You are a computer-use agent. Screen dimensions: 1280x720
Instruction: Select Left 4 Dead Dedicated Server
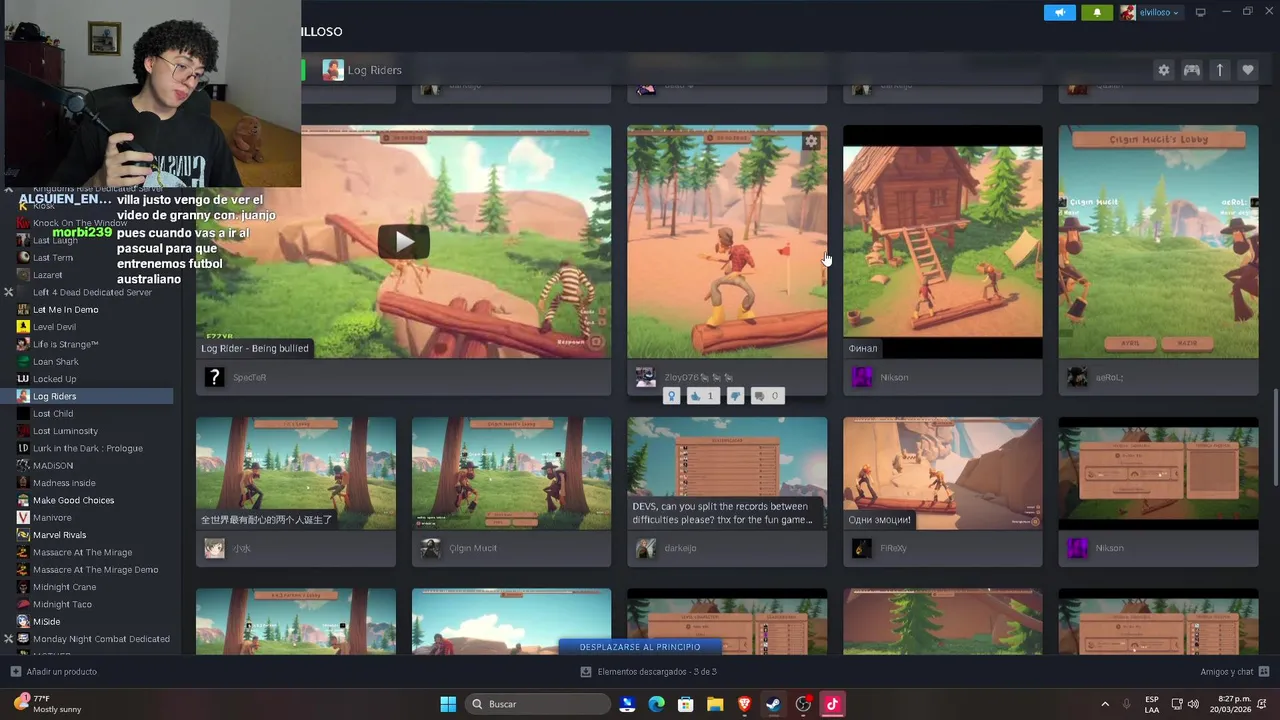click(94, 292)
